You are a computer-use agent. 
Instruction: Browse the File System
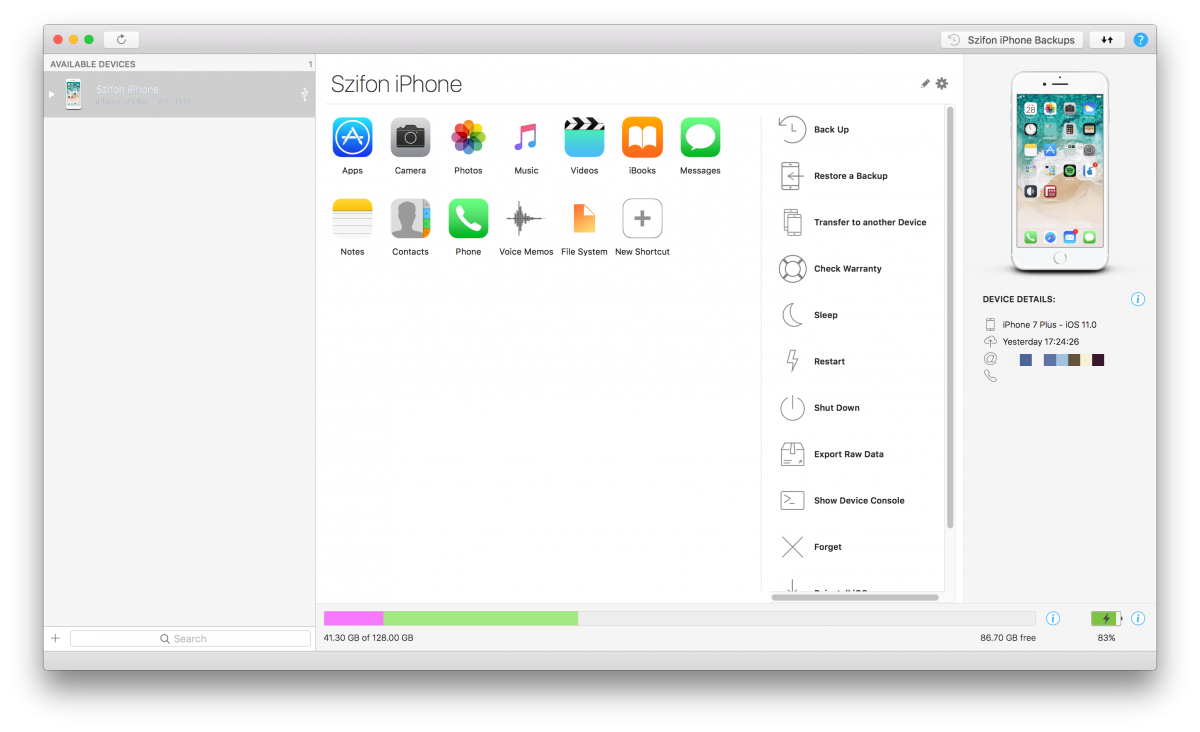[x=584, y=218]
